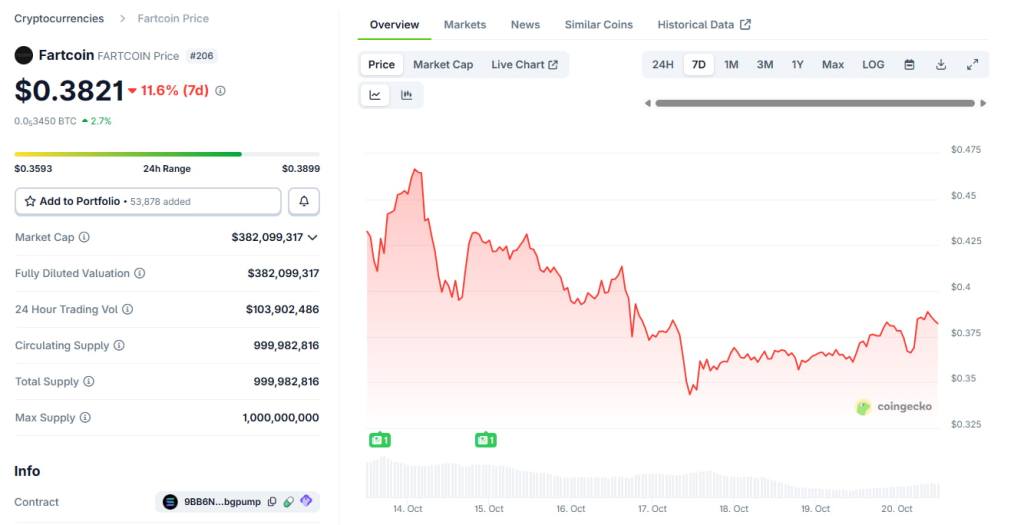This screenshot has width=1024, height=525.
Task: Go to Cryptocurrencies breadcrumb link
Action: [59, 18]
